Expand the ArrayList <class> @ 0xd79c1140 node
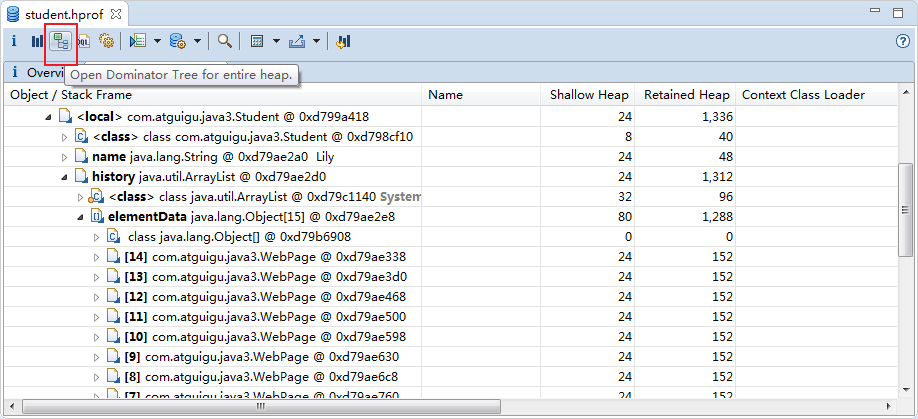918x419 pixels. click(x=81, y=197)
